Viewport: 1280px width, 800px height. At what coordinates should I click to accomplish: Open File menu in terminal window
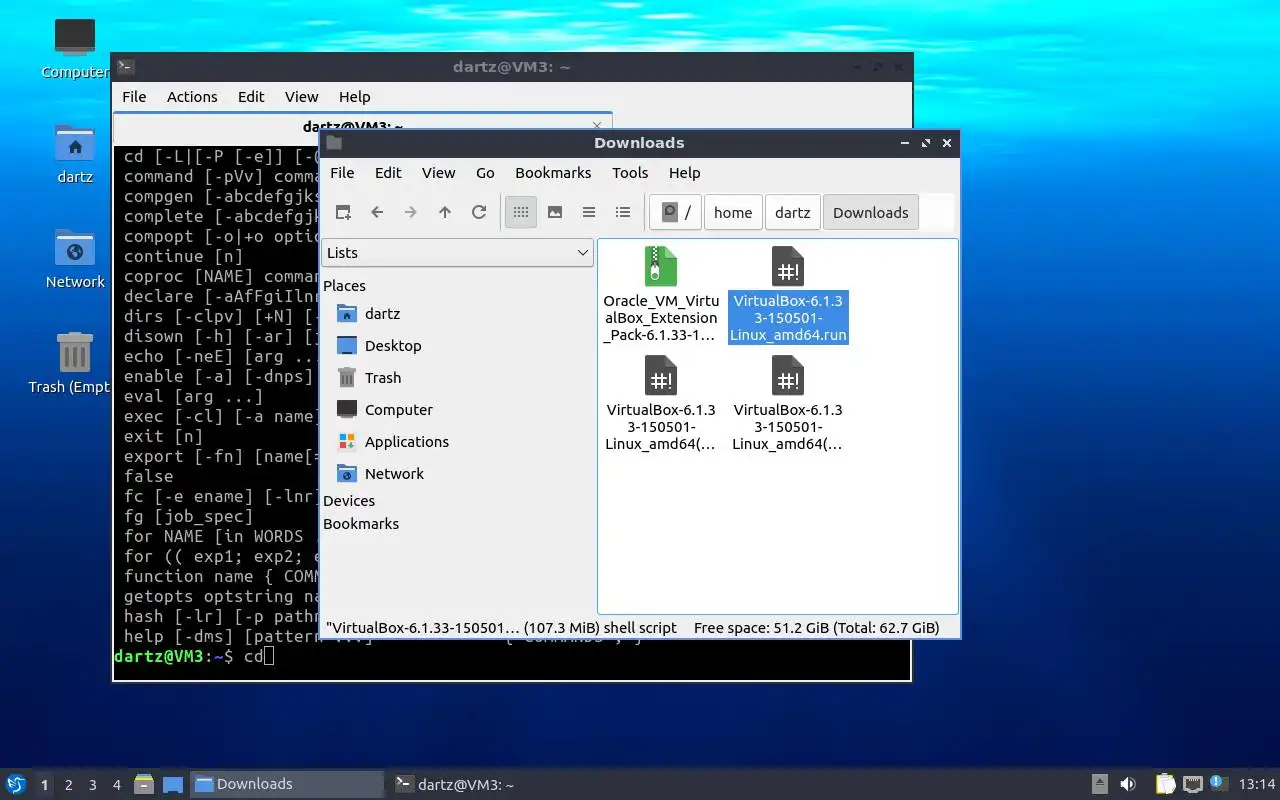[x=134, y=96]
